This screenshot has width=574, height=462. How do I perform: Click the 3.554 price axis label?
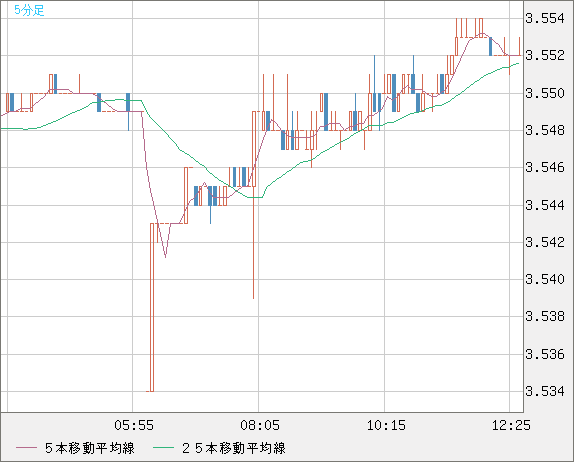pyautogui.click(x=545, y=18)
